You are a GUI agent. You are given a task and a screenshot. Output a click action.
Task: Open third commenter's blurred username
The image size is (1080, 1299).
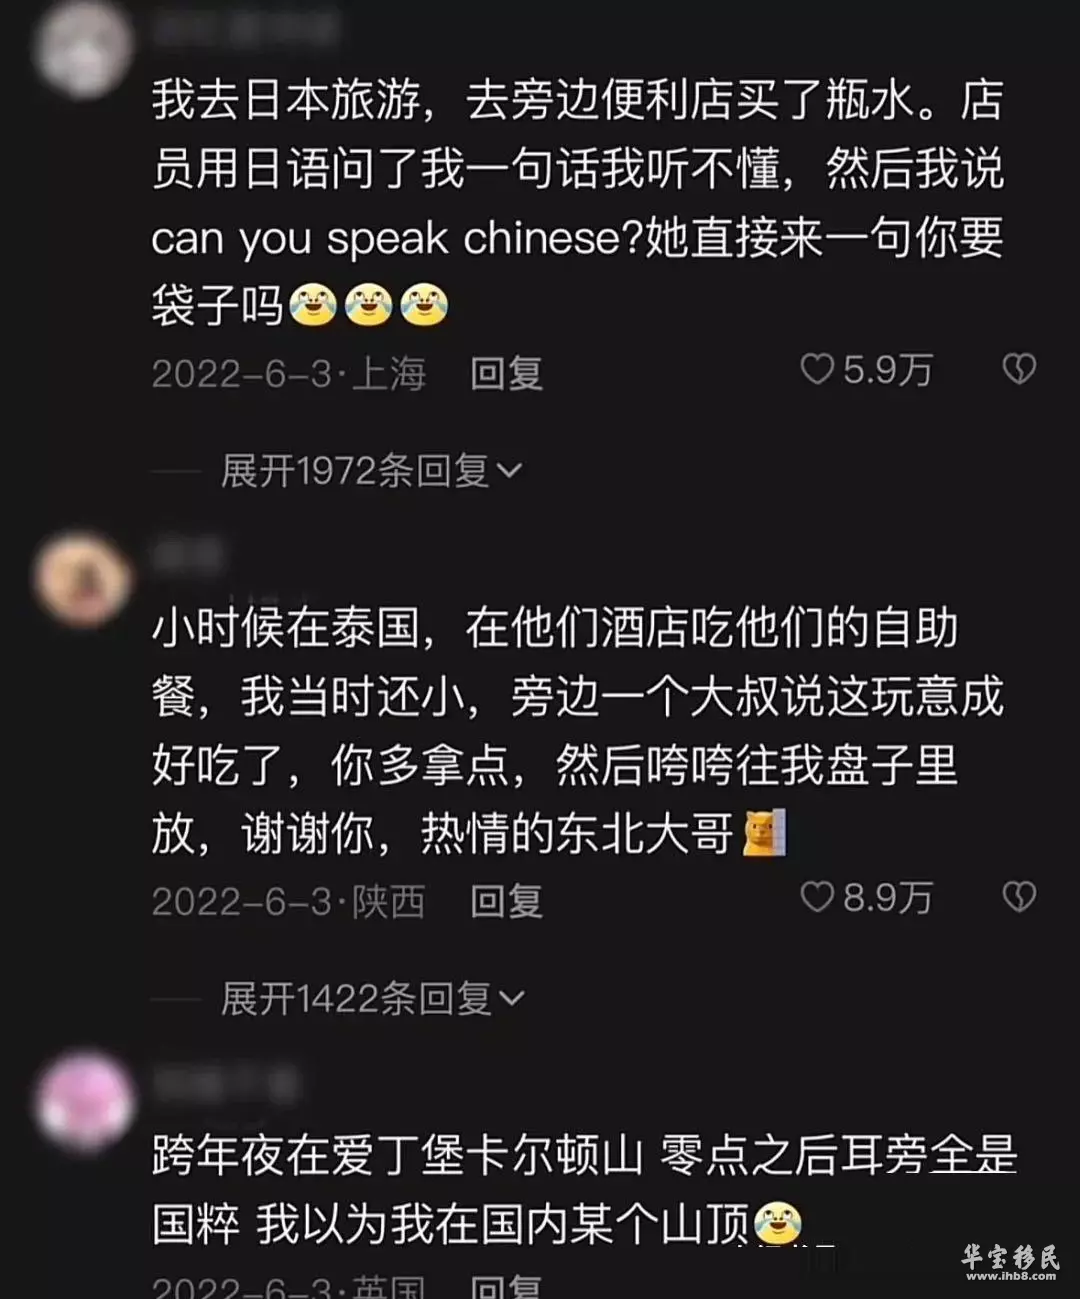point(226,1084)
